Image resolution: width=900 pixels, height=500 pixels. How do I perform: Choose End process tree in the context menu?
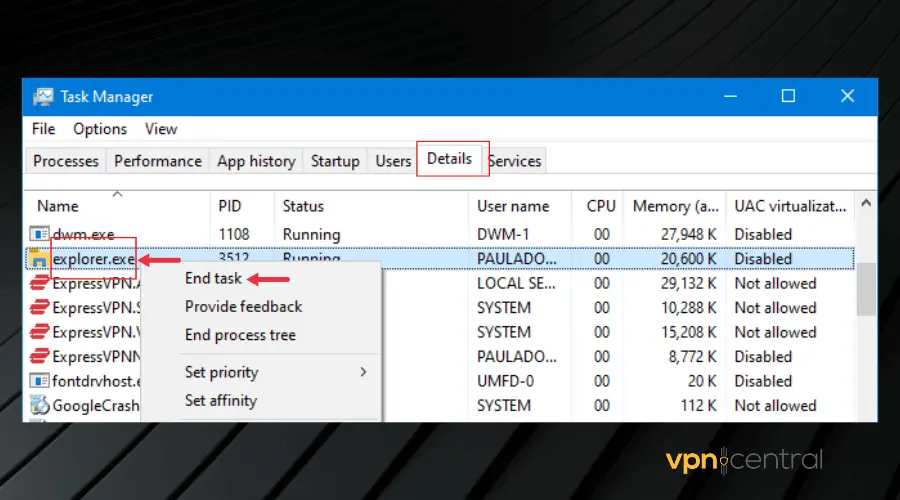[240, 335]
